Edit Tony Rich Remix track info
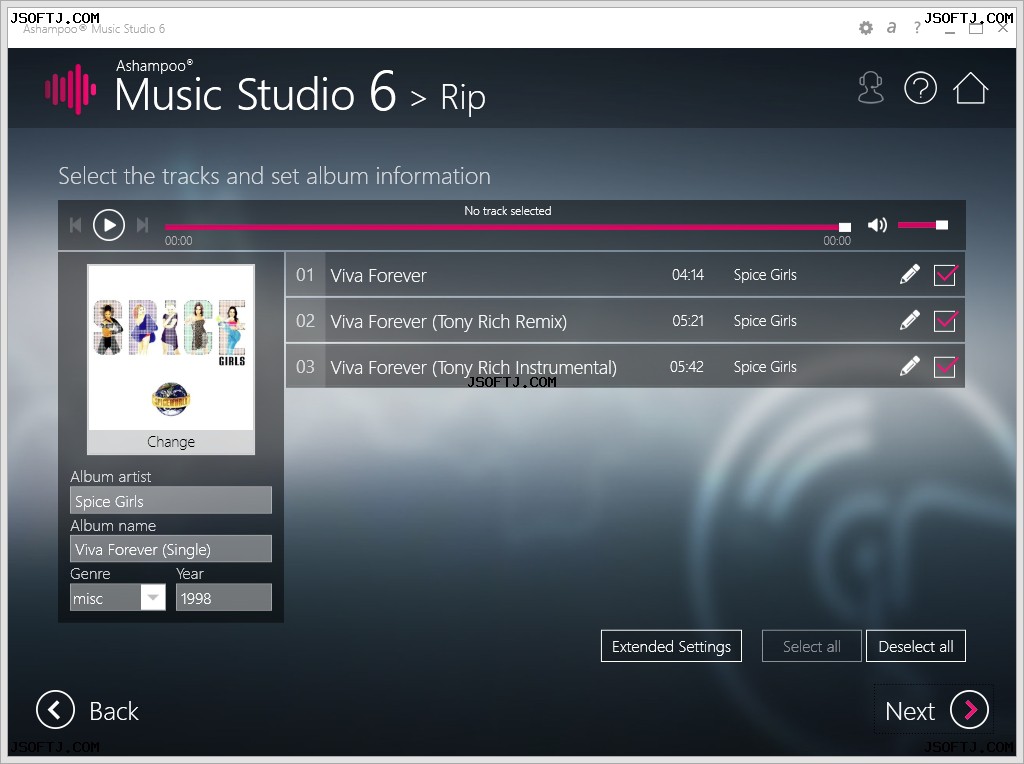This screenshot has width=1024, height=764. 910,321
